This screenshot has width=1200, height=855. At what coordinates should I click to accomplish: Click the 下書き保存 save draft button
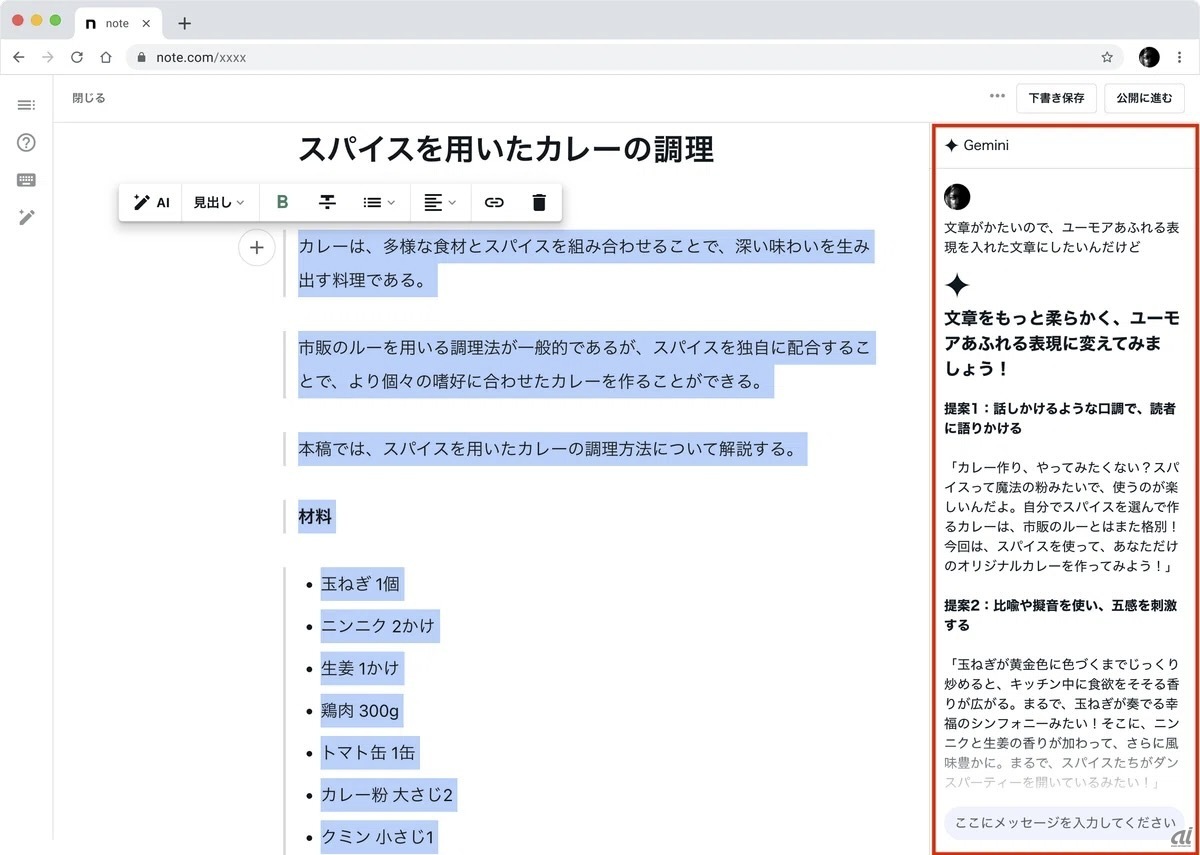[1056, 98]
